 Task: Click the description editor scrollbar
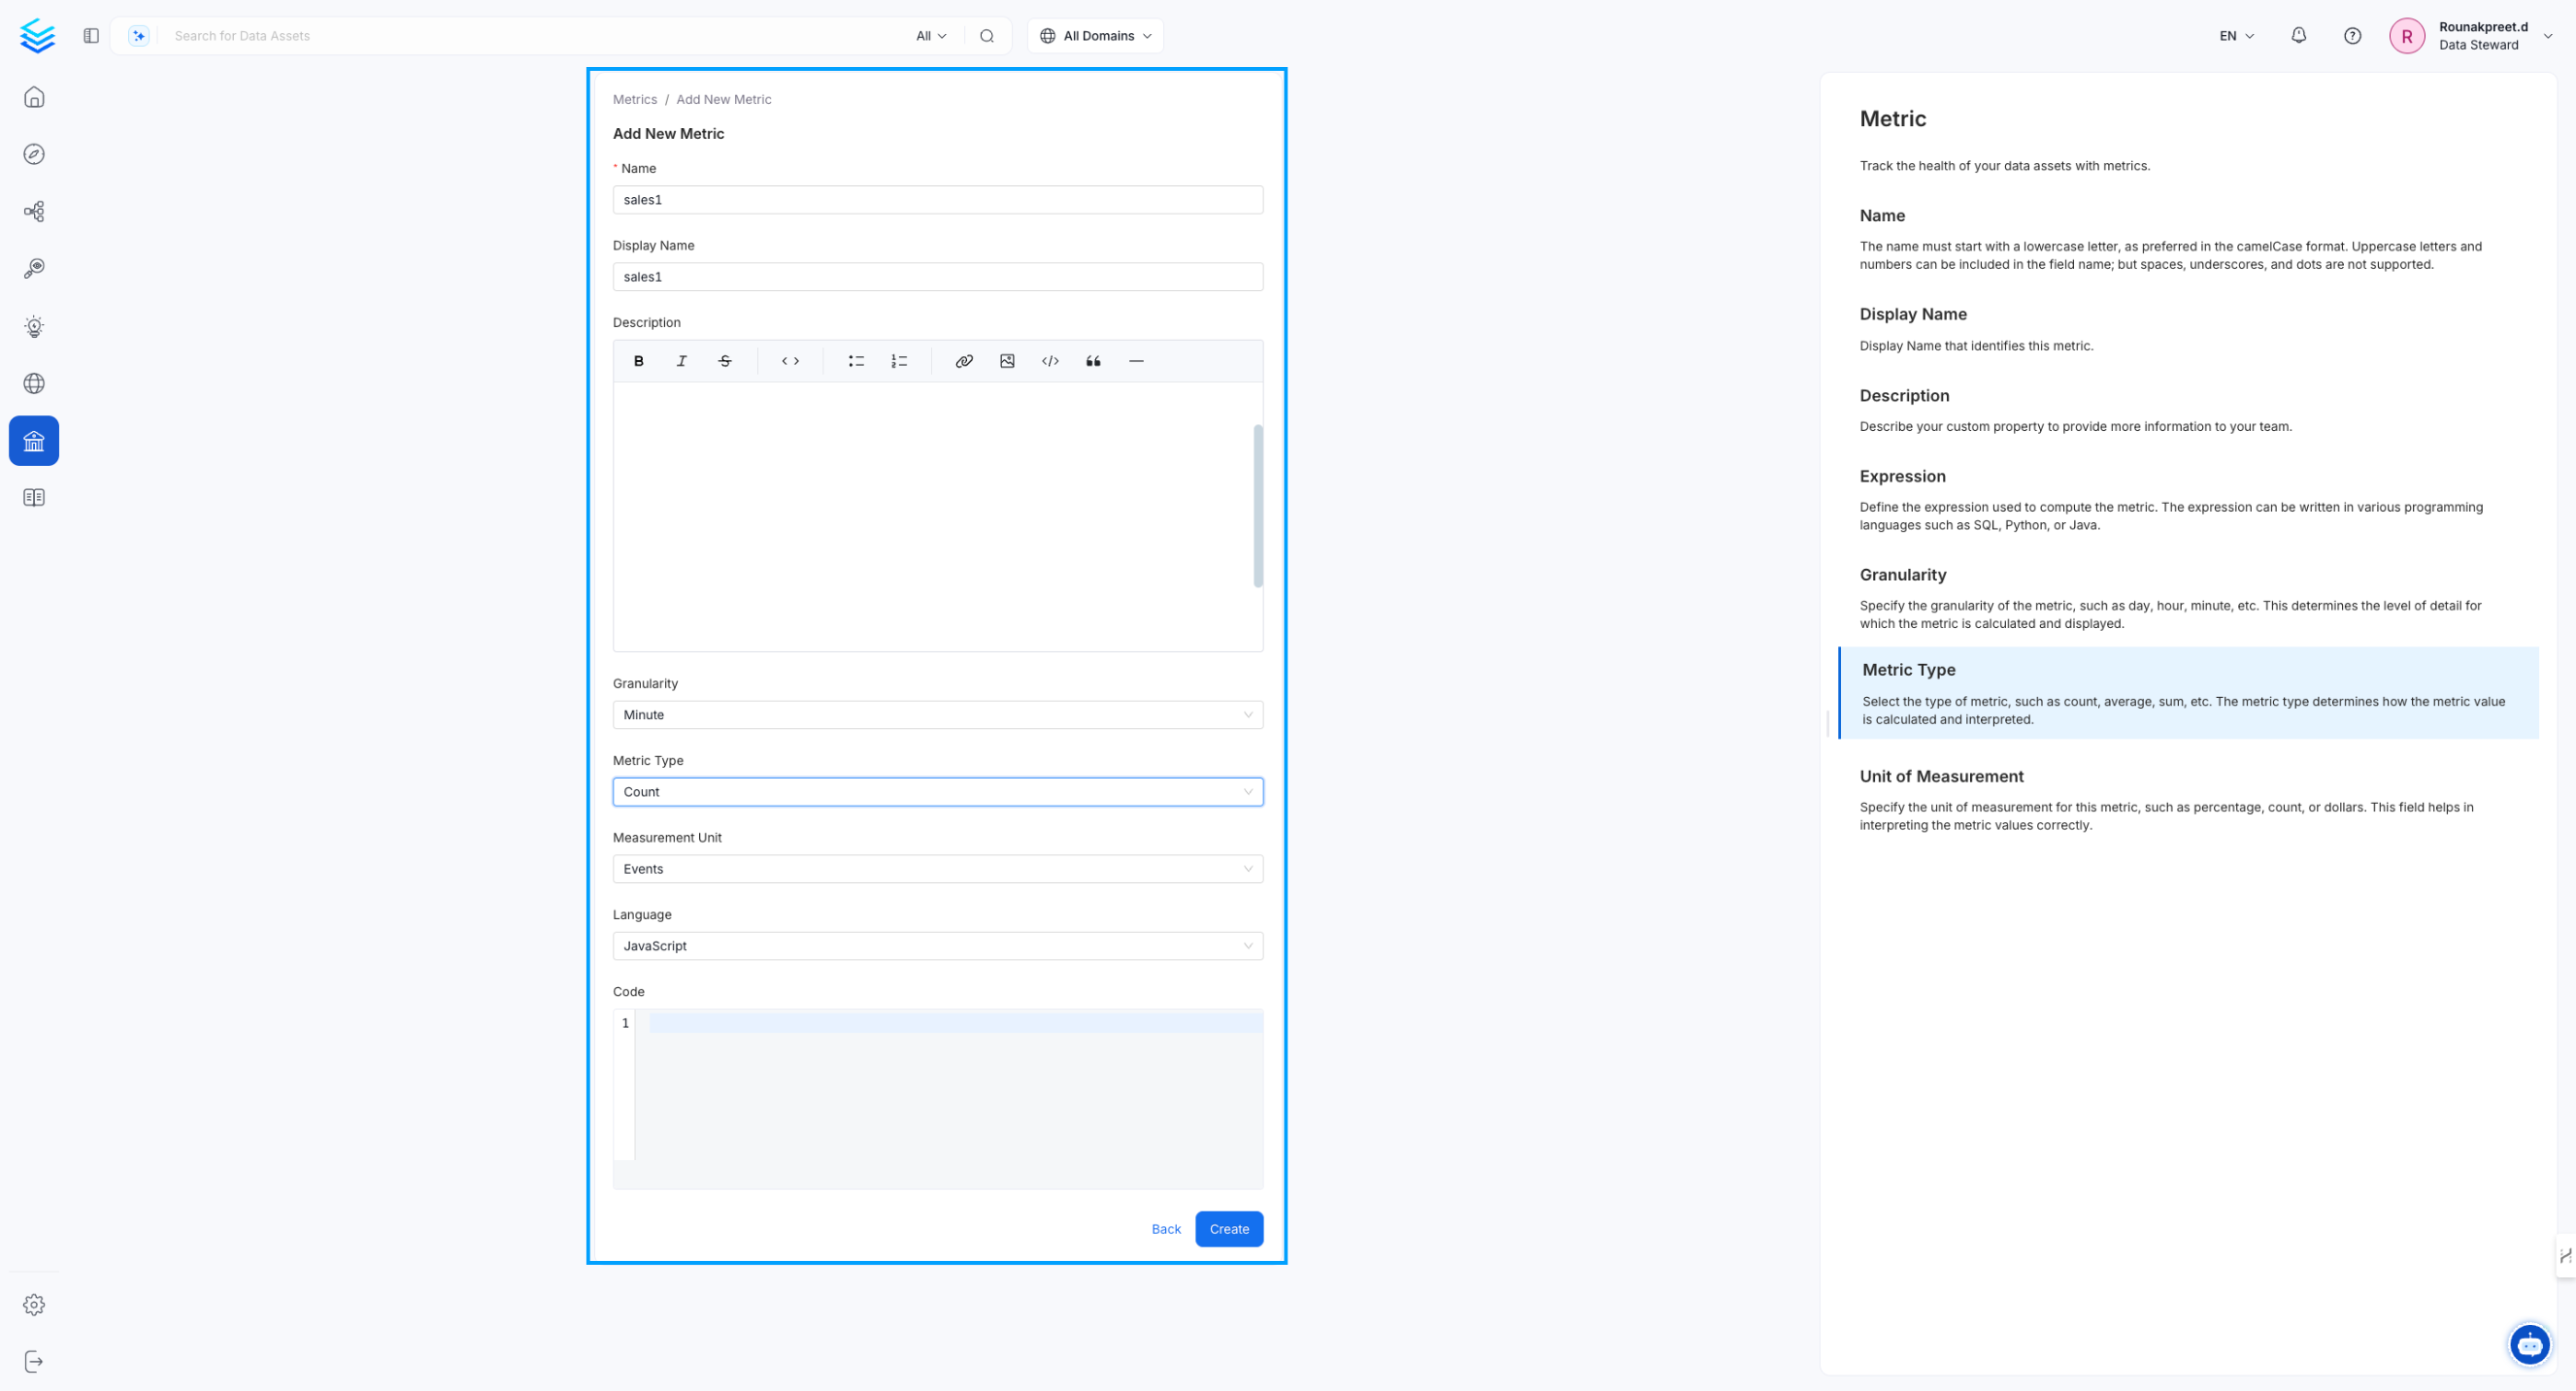click(1257, 506)
